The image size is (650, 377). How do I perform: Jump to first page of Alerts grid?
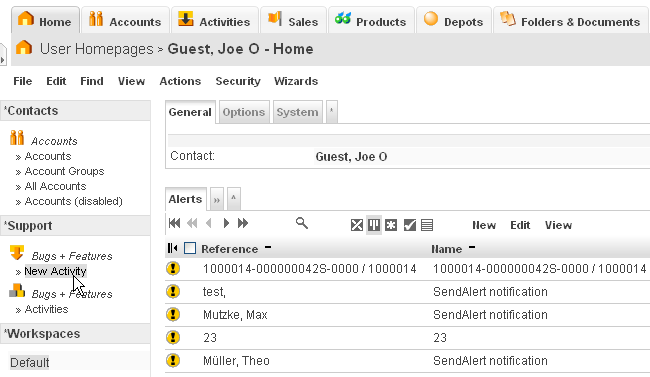pos(175,223)
